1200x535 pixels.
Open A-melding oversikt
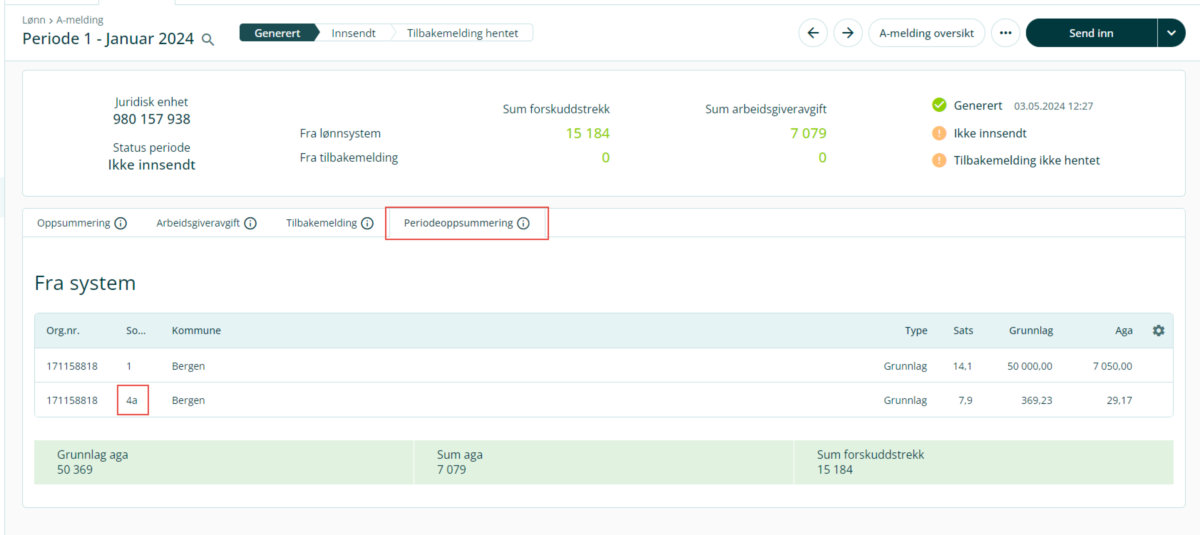tap(926, 33)
